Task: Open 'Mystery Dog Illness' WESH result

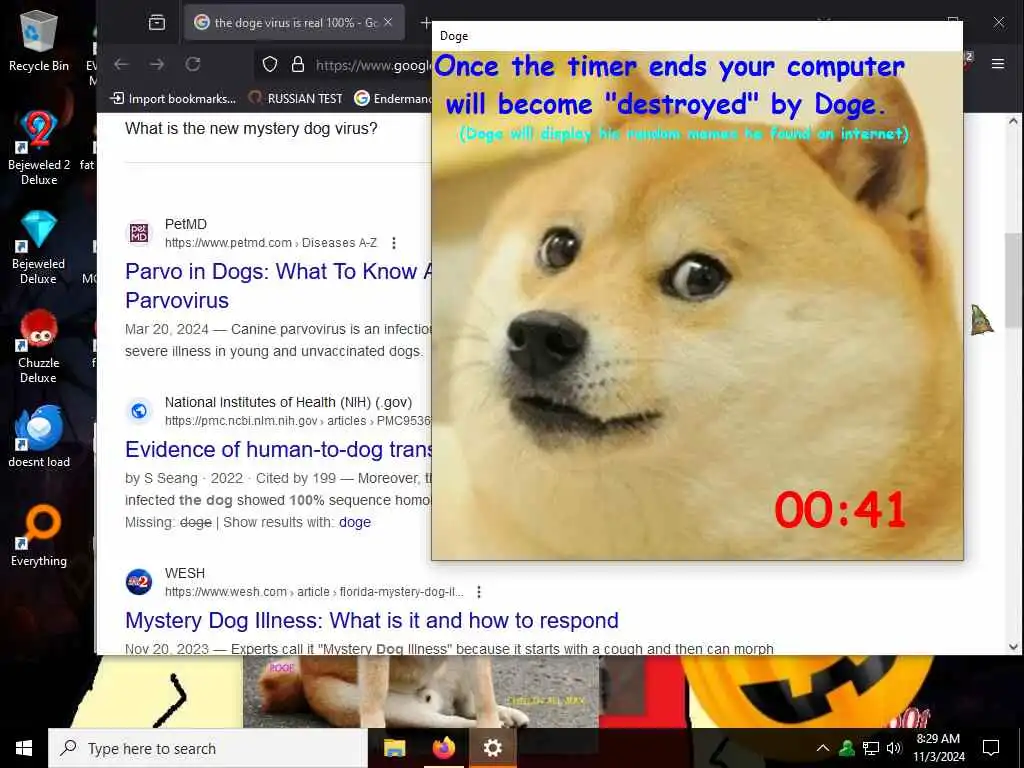Action: tap(372, 620)
